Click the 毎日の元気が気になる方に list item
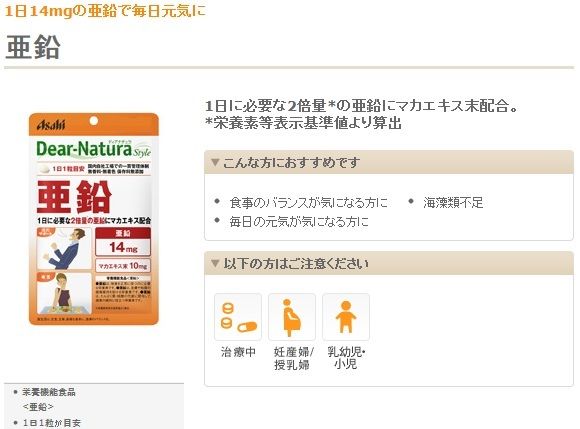Viewport: 580px width, 429px height. pyautogui.click(x=299, y=222)
